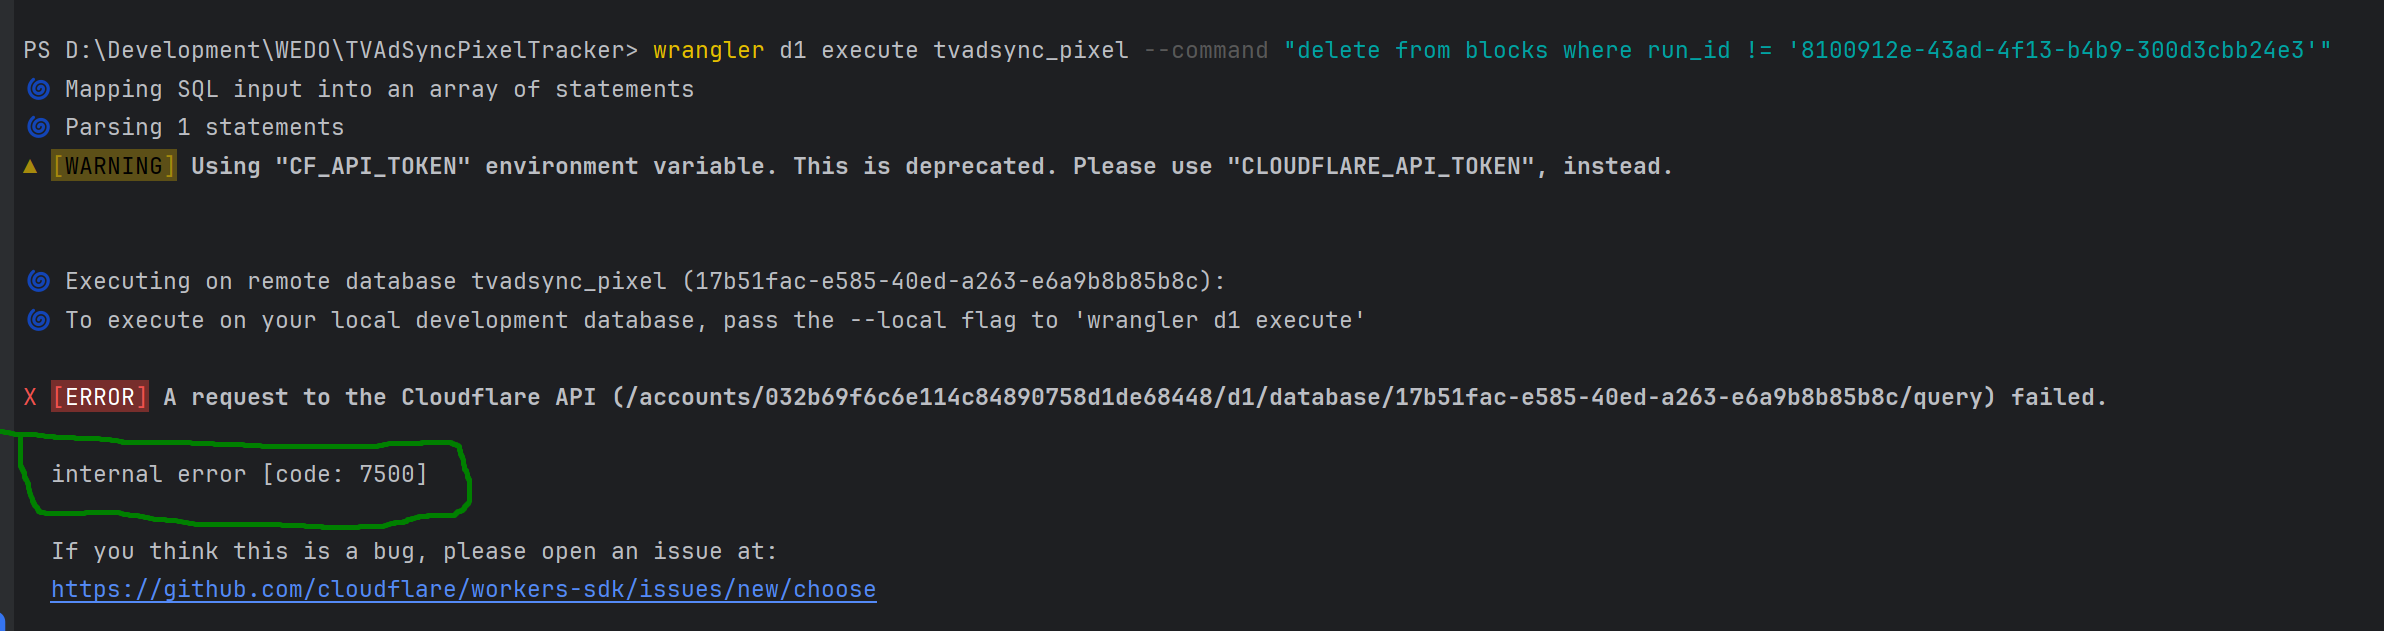Click the Cloudflare API accounts path in the error
2384x631 pixels.
(x=1304, y=397)
